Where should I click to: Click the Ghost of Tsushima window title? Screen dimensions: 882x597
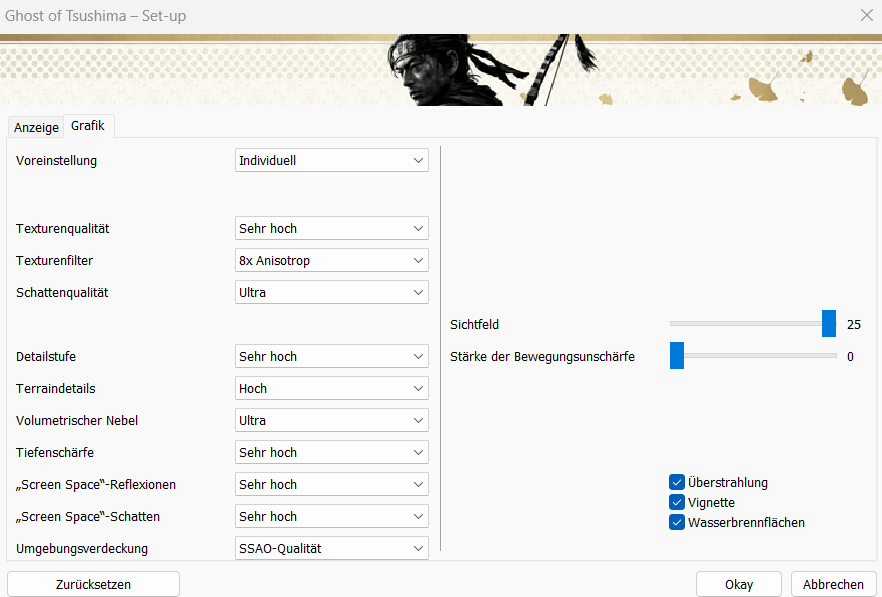96,16
